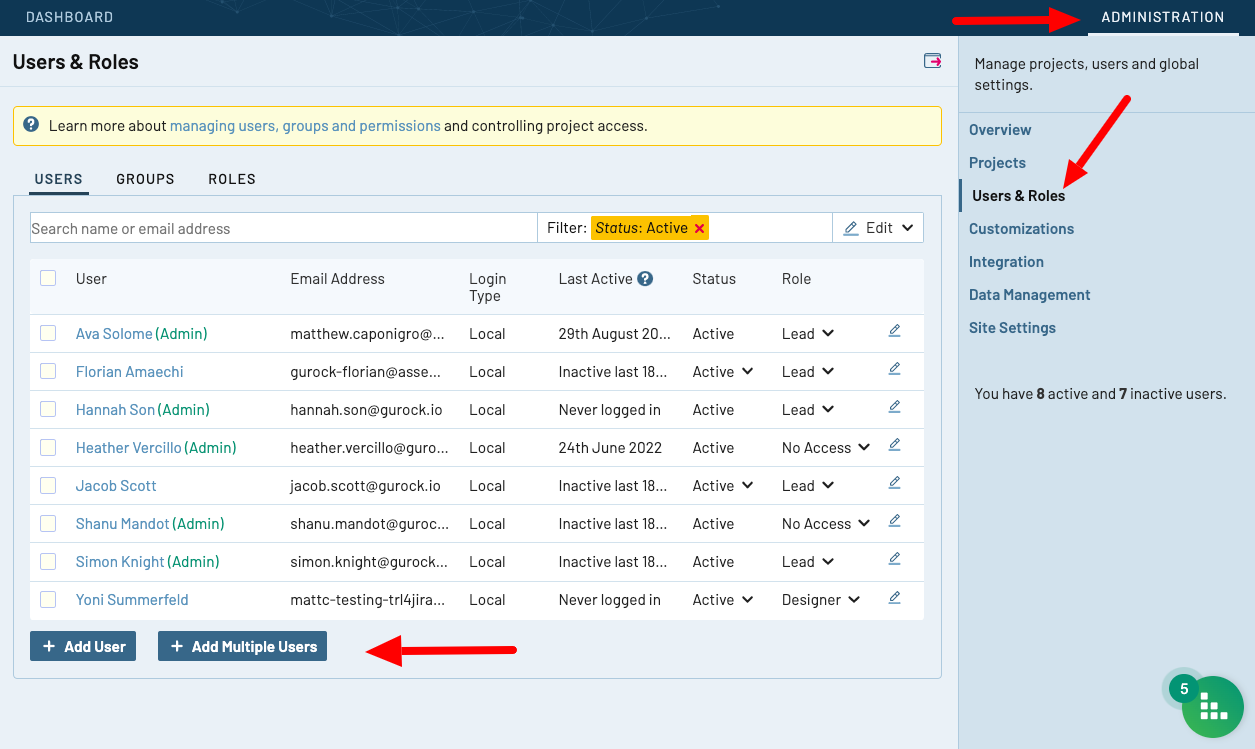1255x749 pixels.
Task: Open the Roles tab
Action: tap(232, 179)
